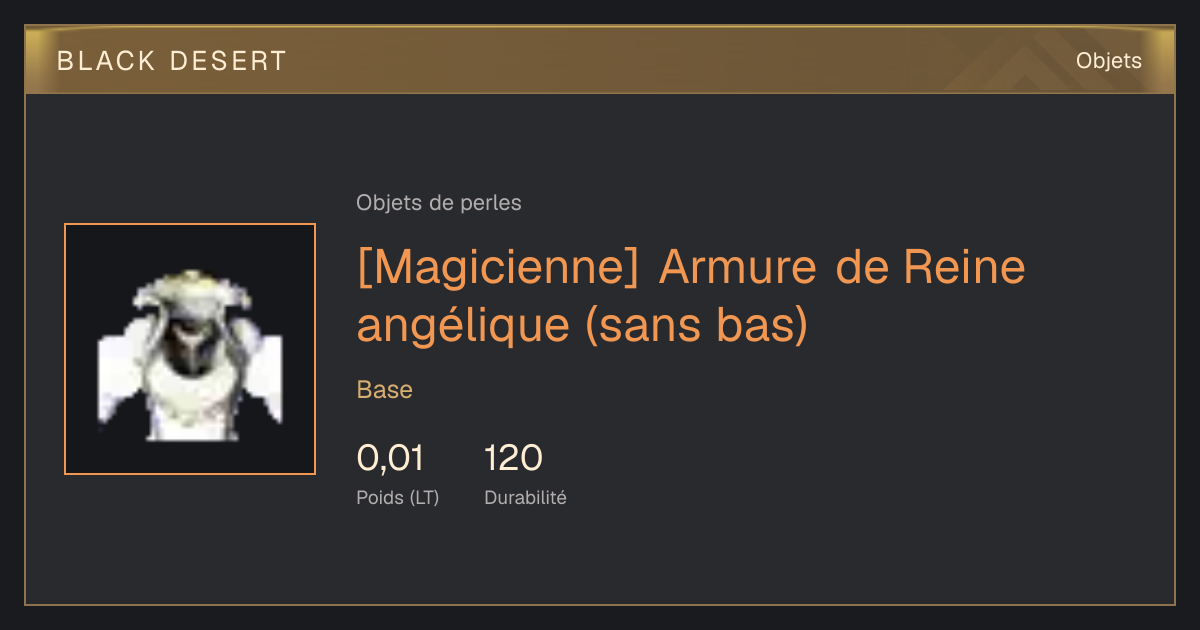
Task: Select the Base grade label
Action: click(385, 390)
